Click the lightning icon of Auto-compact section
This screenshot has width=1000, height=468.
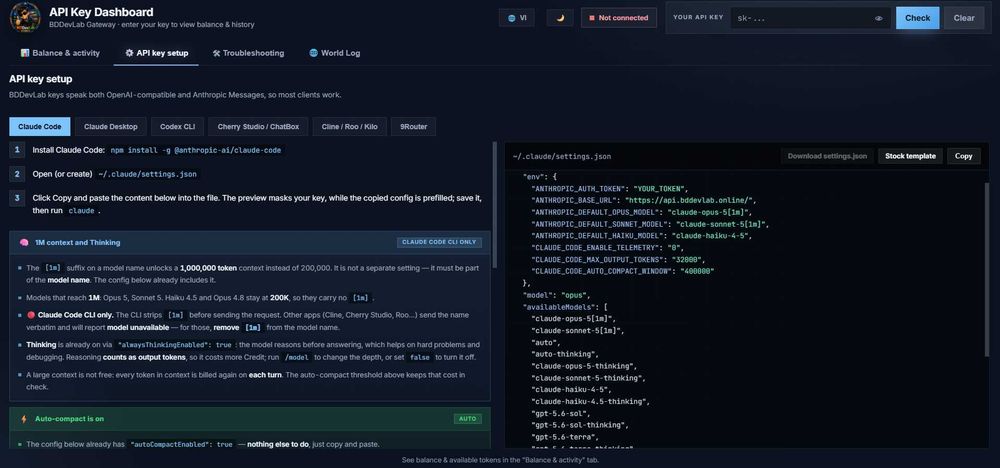(24, 419)
